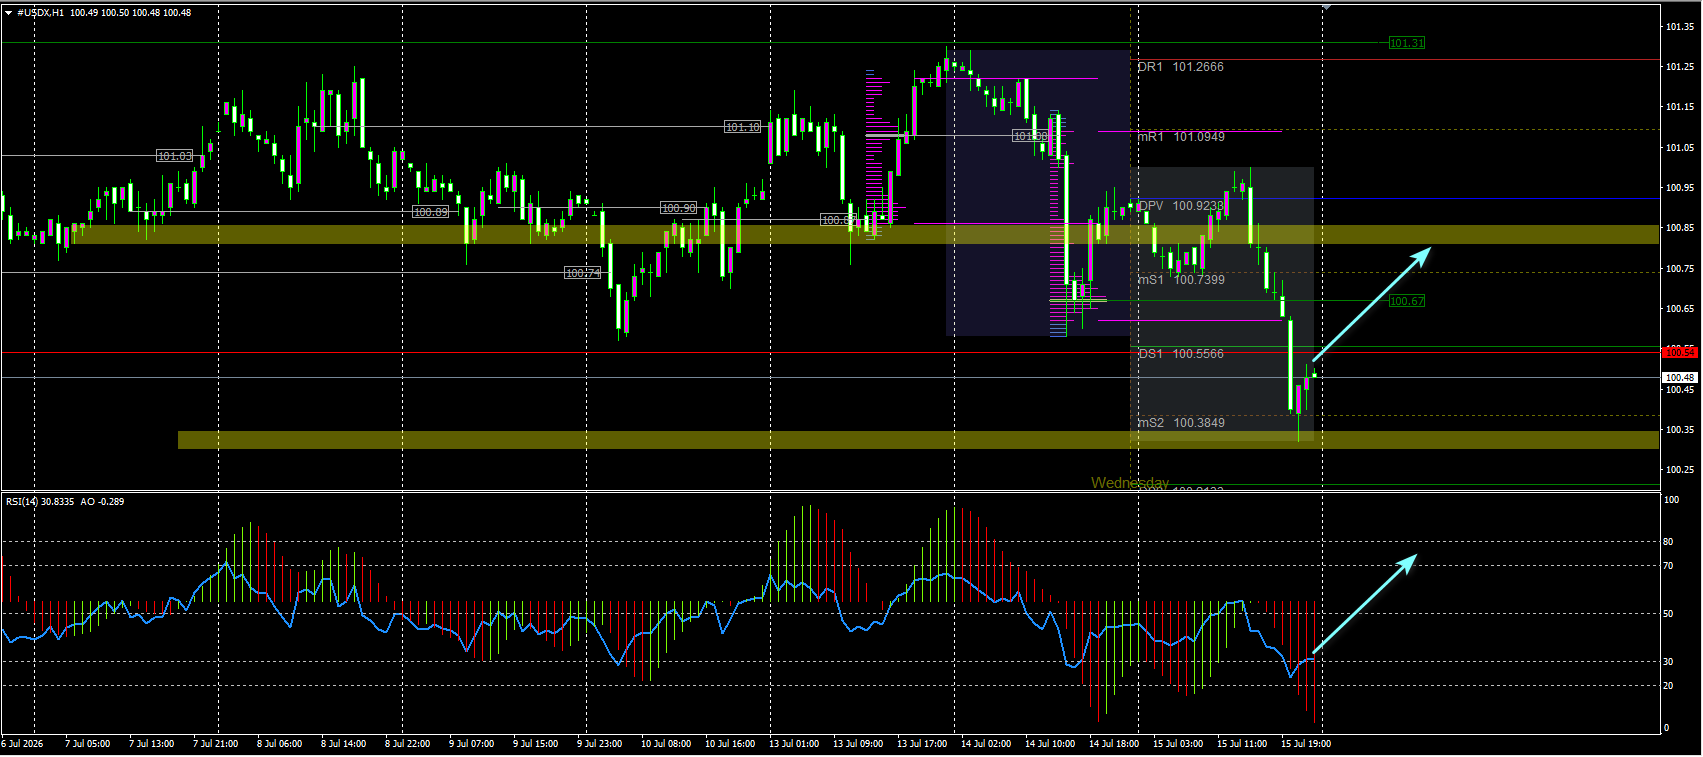Image resolution: width=1703 pixels, height=757 pixels.
Task: Select the lower yellow support zone rectangle
Action: point(919,440)
